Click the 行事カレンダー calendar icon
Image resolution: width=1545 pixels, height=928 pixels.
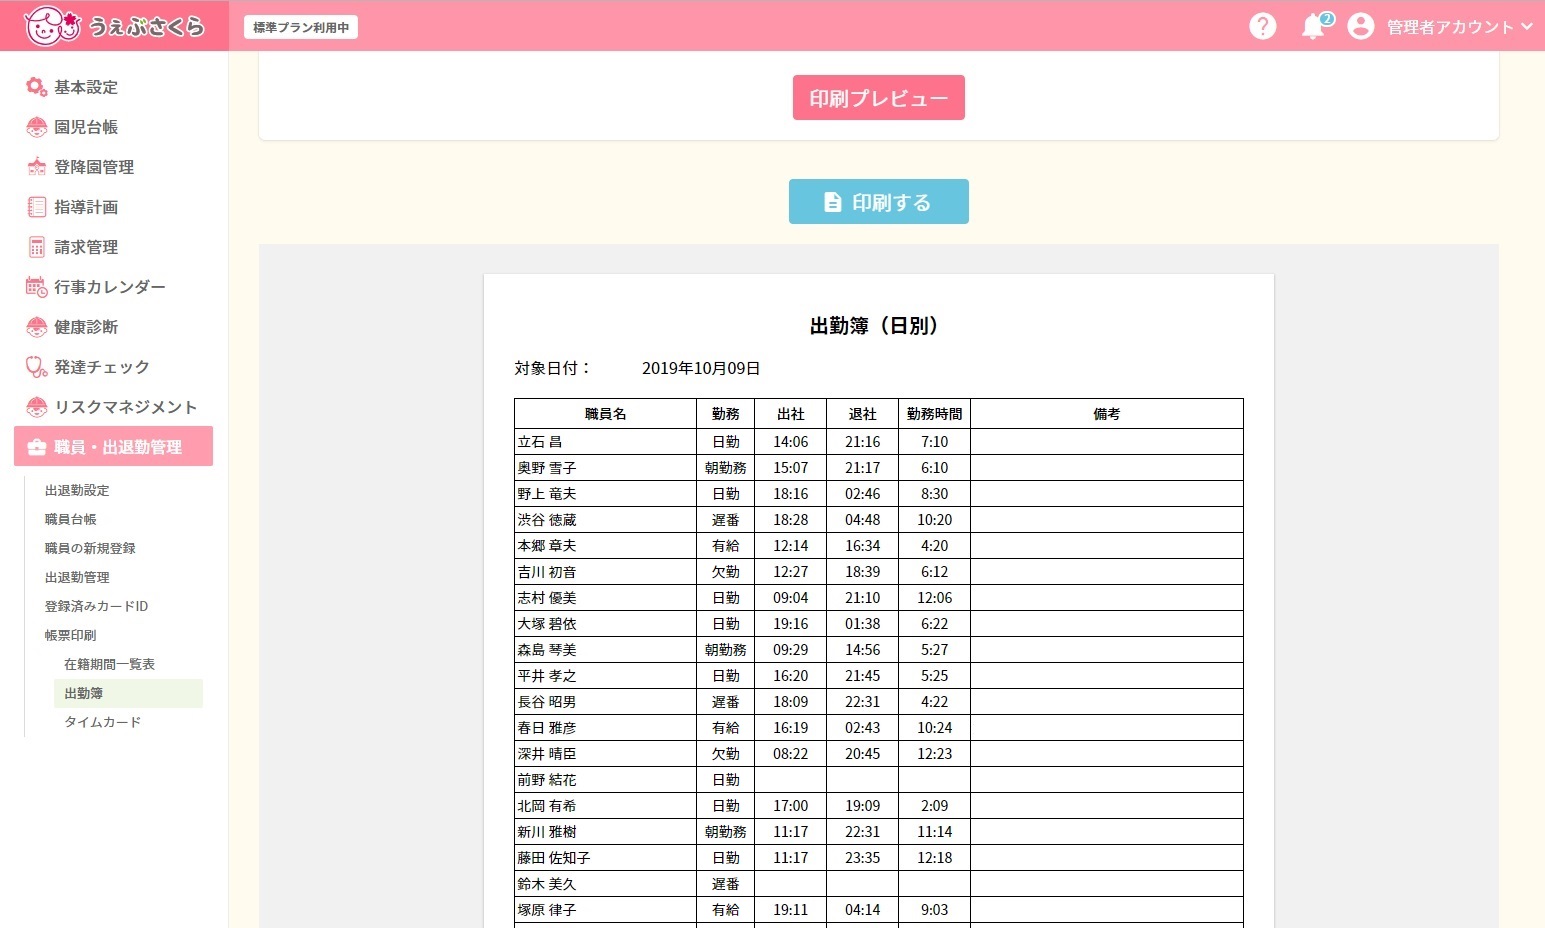36,287
